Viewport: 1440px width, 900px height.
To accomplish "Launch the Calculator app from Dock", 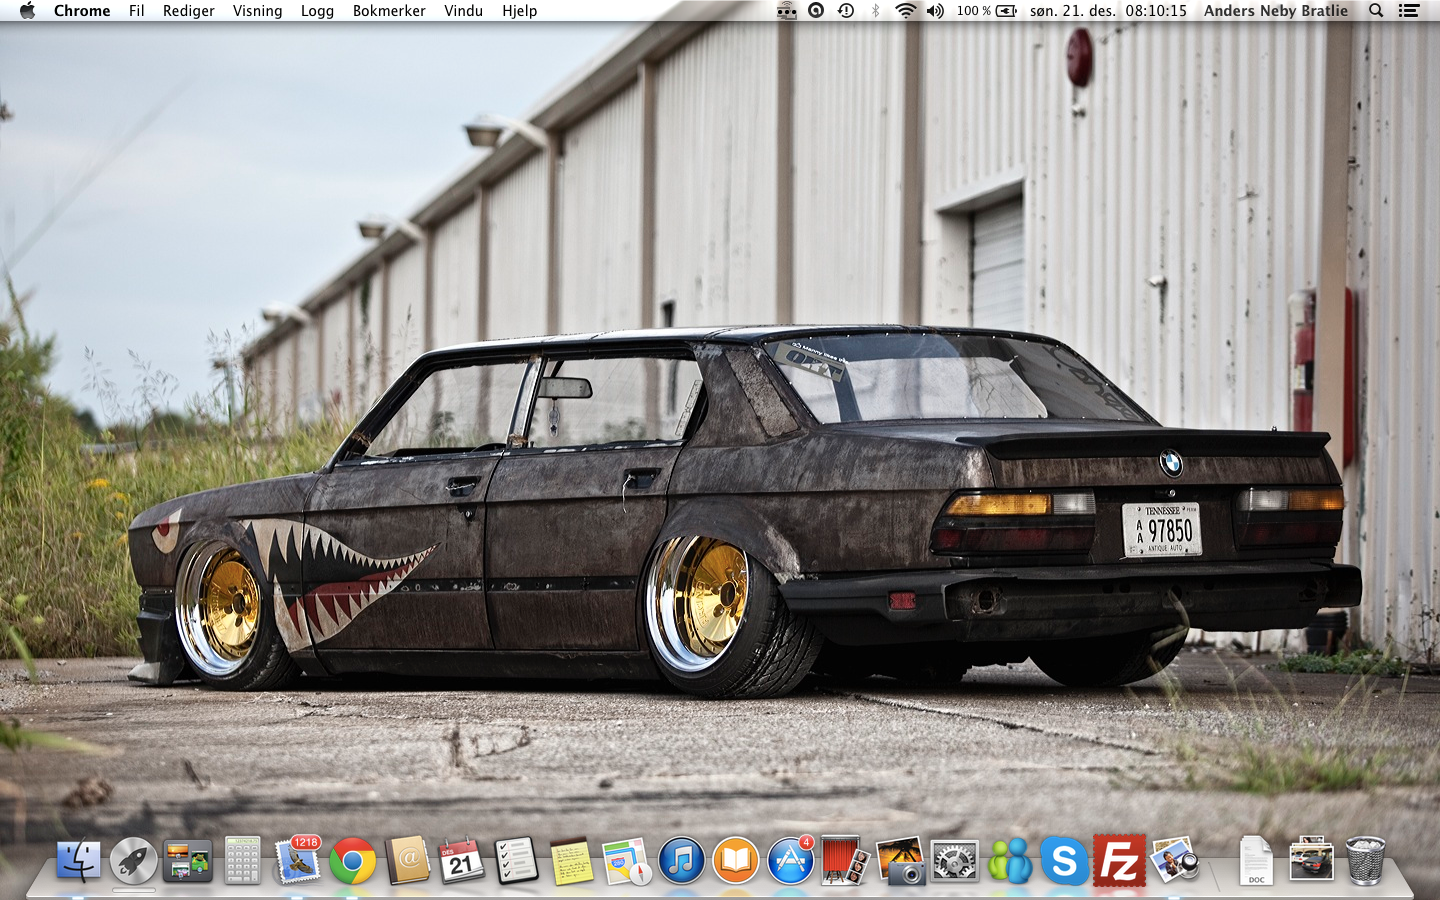I will [242, 860].
